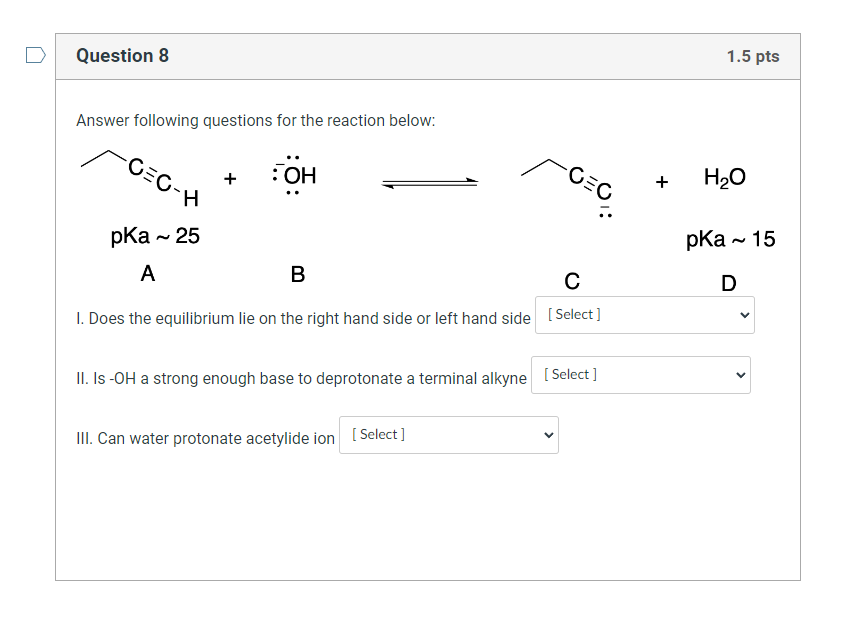Screen dimensions: 858x618
Task: Click the 'Answer following questions' instruction text
Action: coord(256,121)
